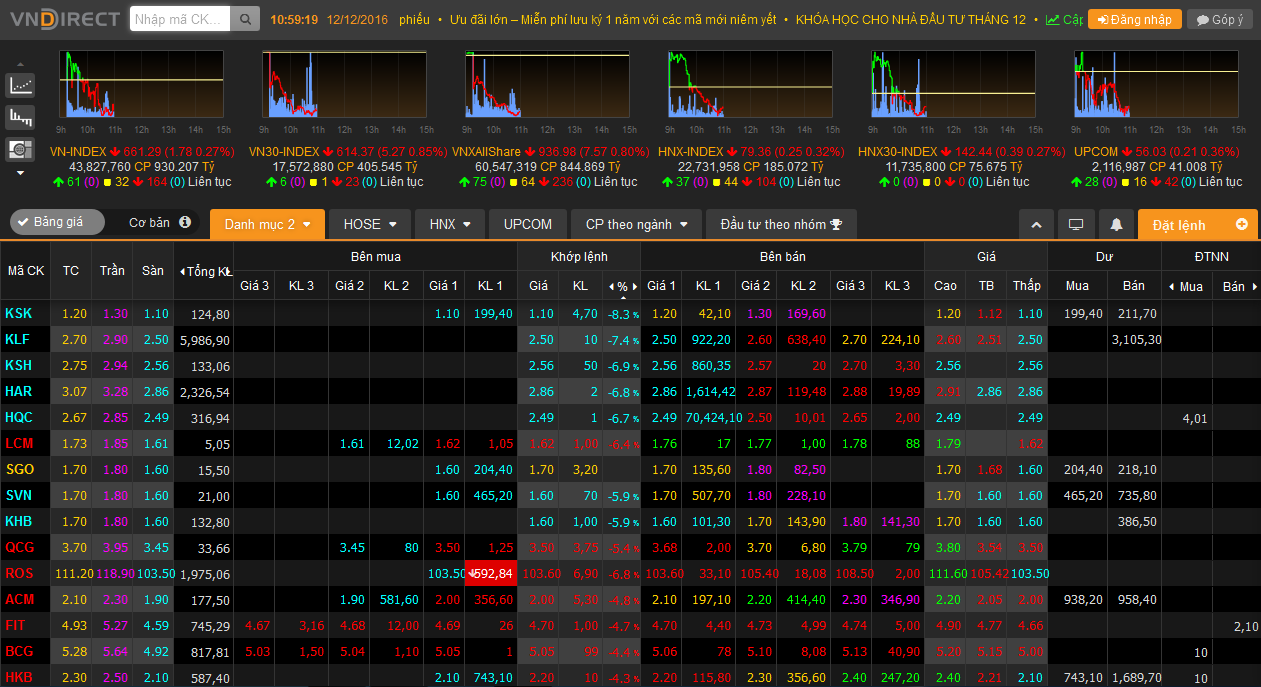
Task: Click the KHÓA HỌC CHO NHÀ ĐẦU TƯ ticker text
Action: [x=911, y=20]
